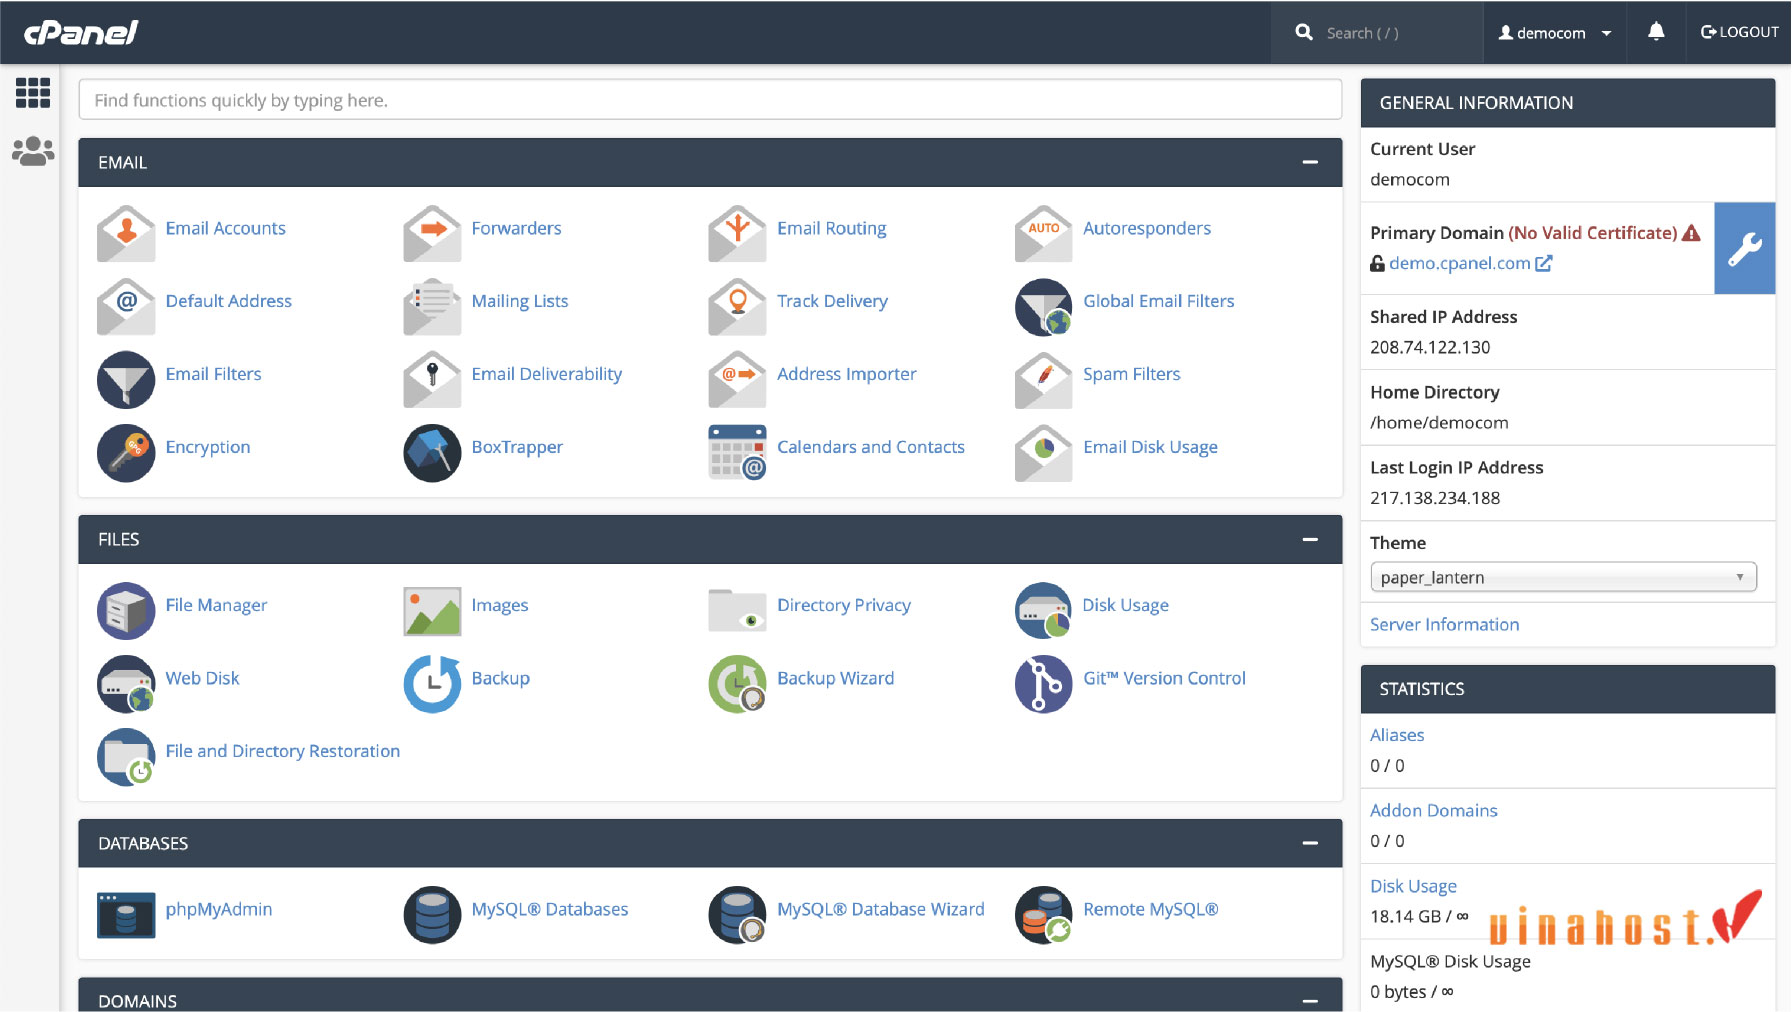This screenshot has width=1792, height=1012.
Task: Open the Aliases statistics link
Action: (1396, 734)
